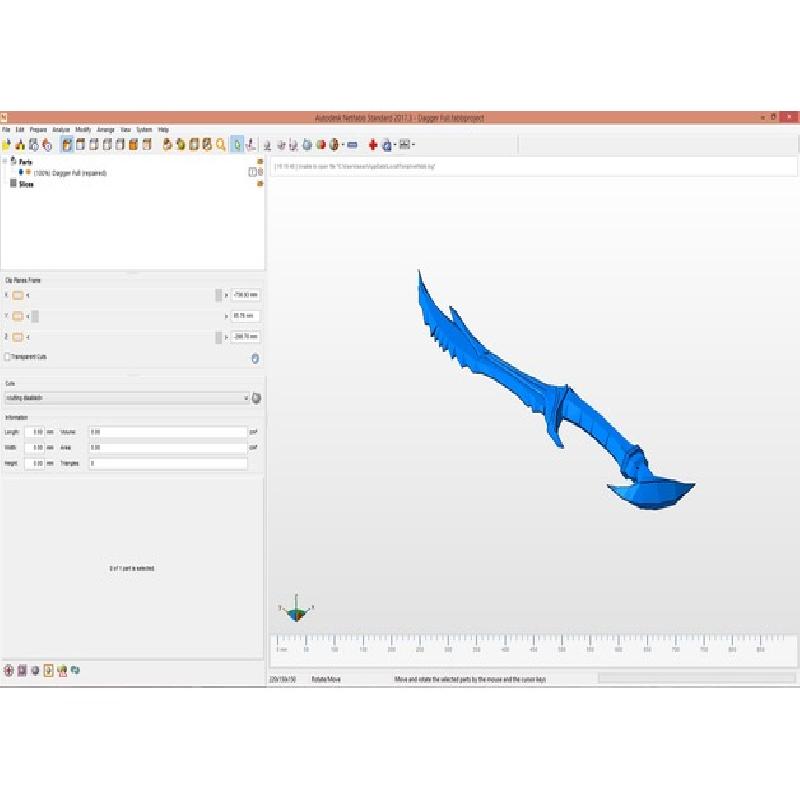Click the blue mouse icon beside Transparent Cuts
Screen dimensions: 800x800
[x=255, y=359]
